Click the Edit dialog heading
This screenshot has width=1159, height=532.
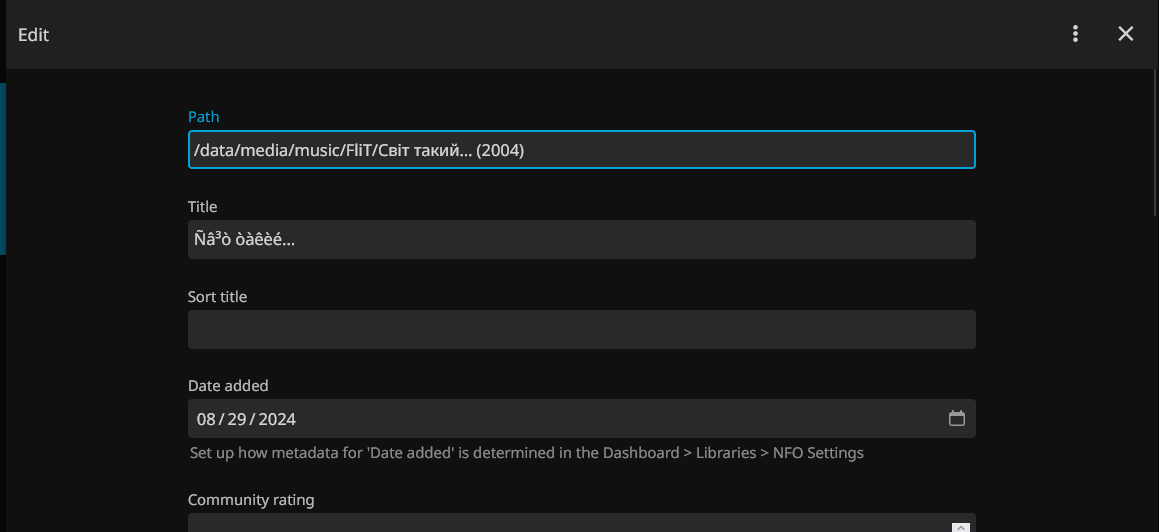pyautogui.click(x=33, y=35)
